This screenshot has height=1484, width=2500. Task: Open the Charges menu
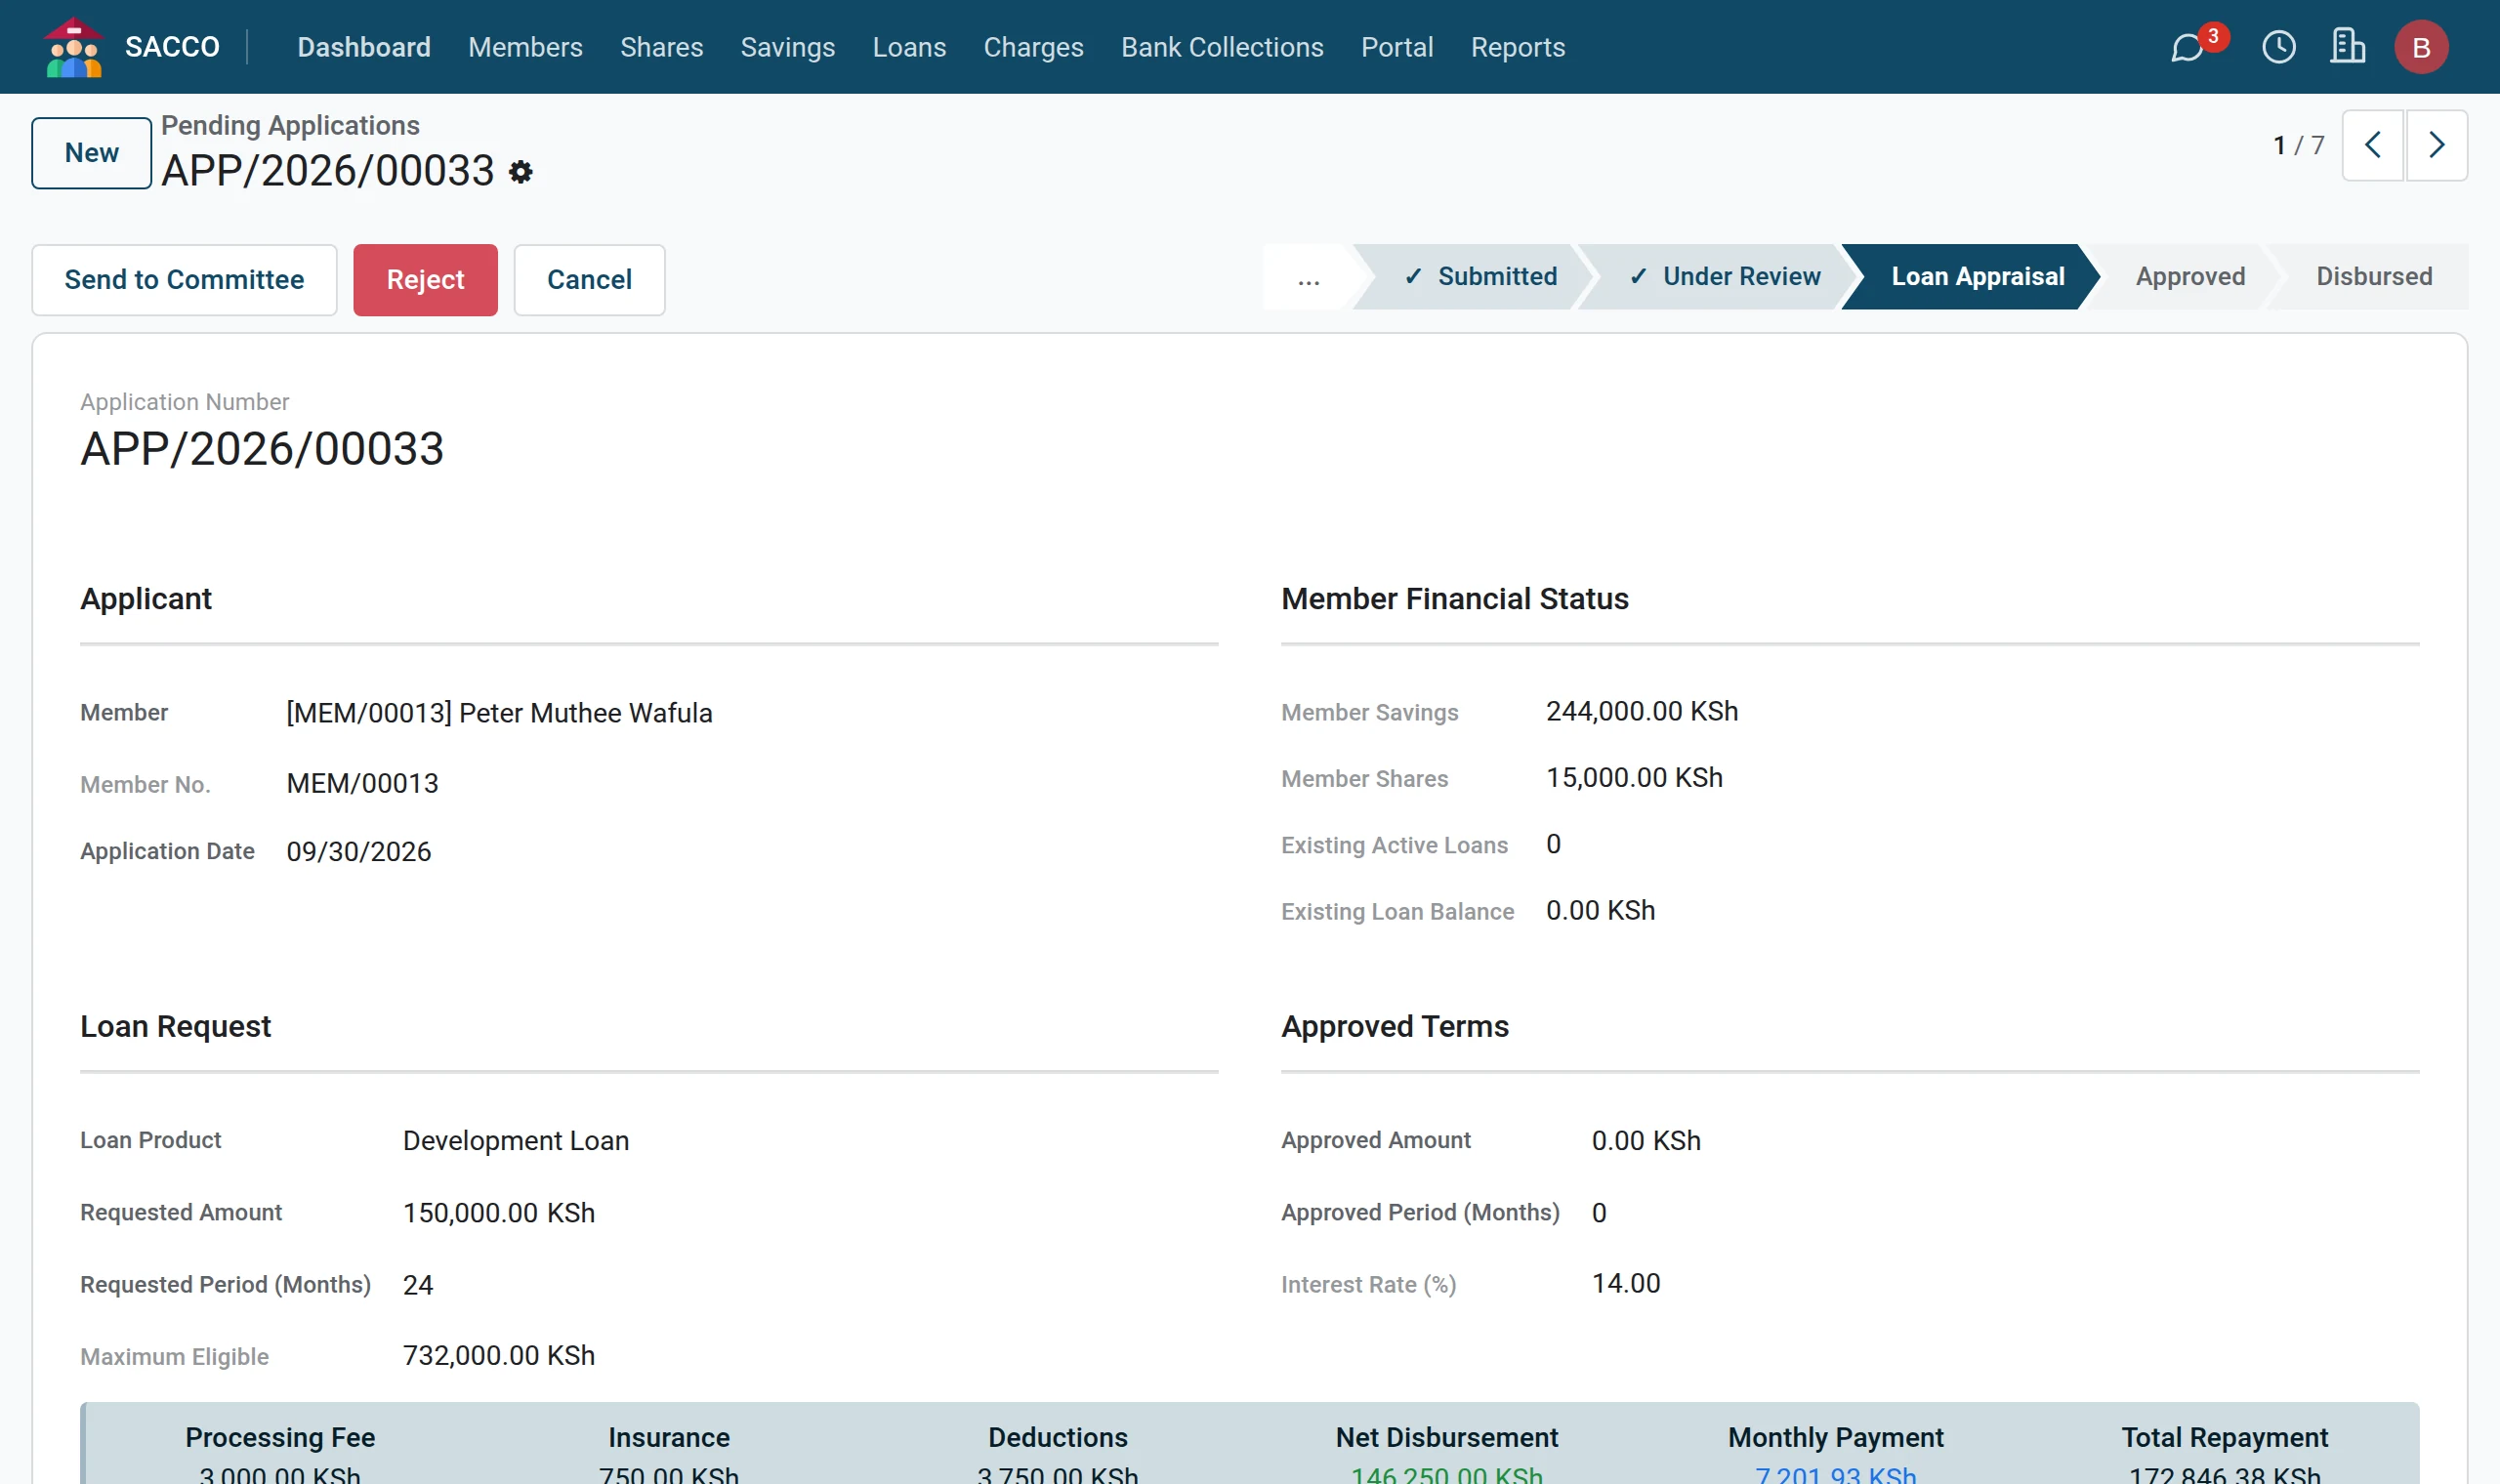[1033, 47]
